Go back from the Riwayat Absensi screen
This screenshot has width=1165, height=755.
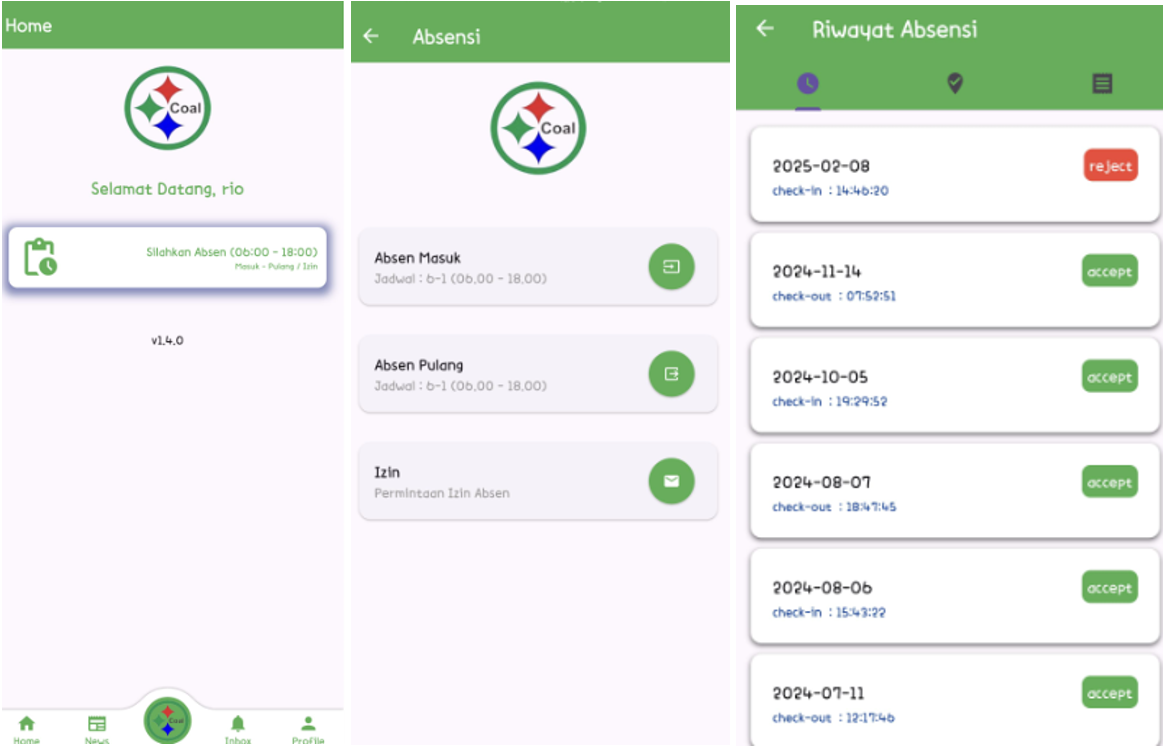[x=765, y=29]
